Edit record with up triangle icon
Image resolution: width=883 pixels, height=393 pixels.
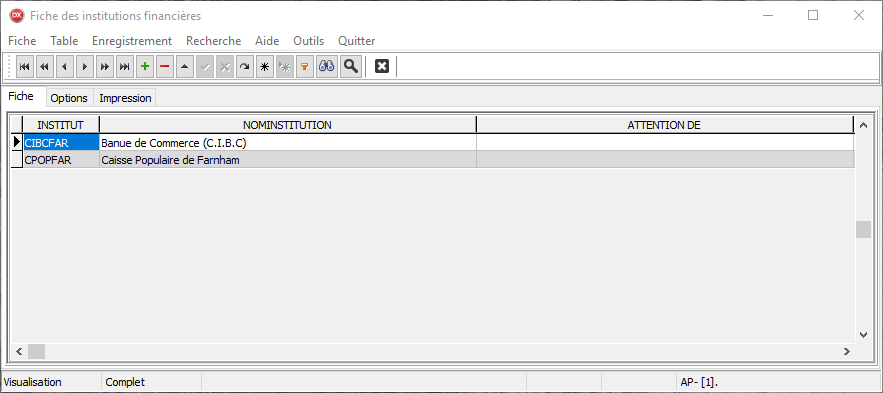pos(185,67)
